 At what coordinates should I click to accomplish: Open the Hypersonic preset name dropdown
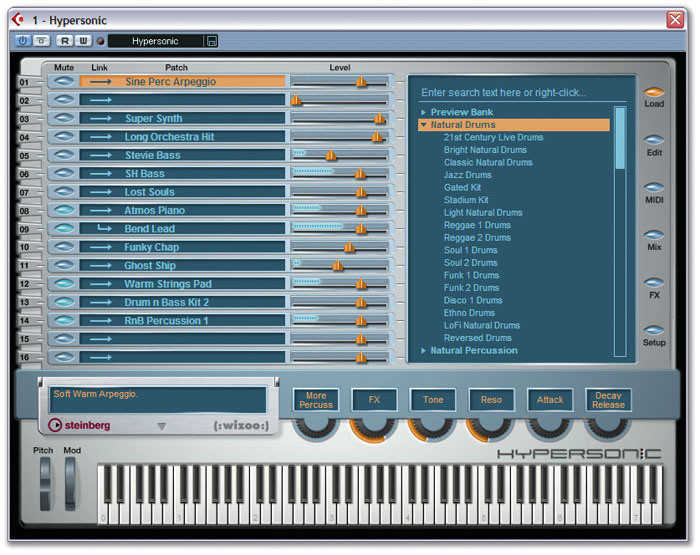point(155,41)
